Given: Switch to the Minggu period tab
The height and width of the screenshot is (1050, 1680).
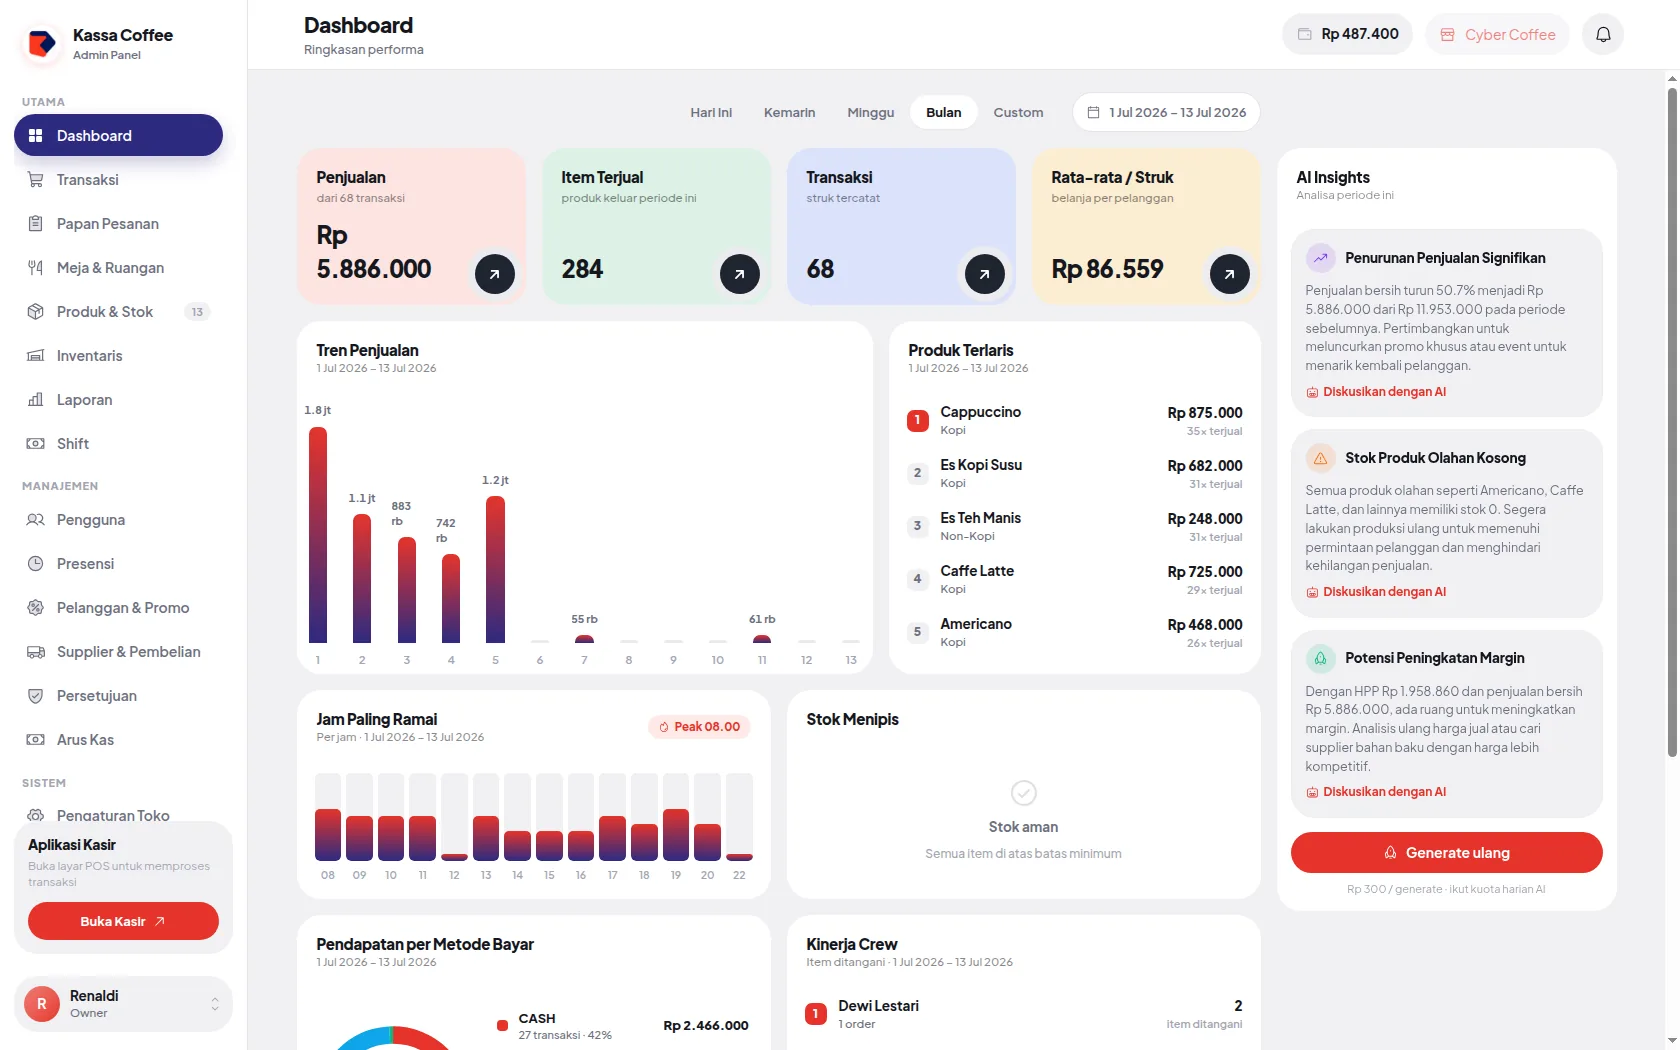Looking at the screenshot, I should pos(871,112).
